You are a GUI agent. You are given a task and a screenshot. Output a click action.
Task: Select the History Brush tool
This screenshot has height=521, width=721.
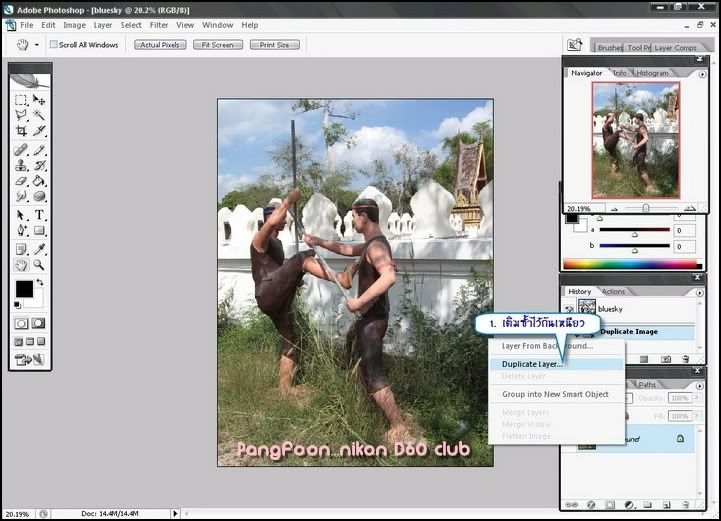click(x=39, y=165)
